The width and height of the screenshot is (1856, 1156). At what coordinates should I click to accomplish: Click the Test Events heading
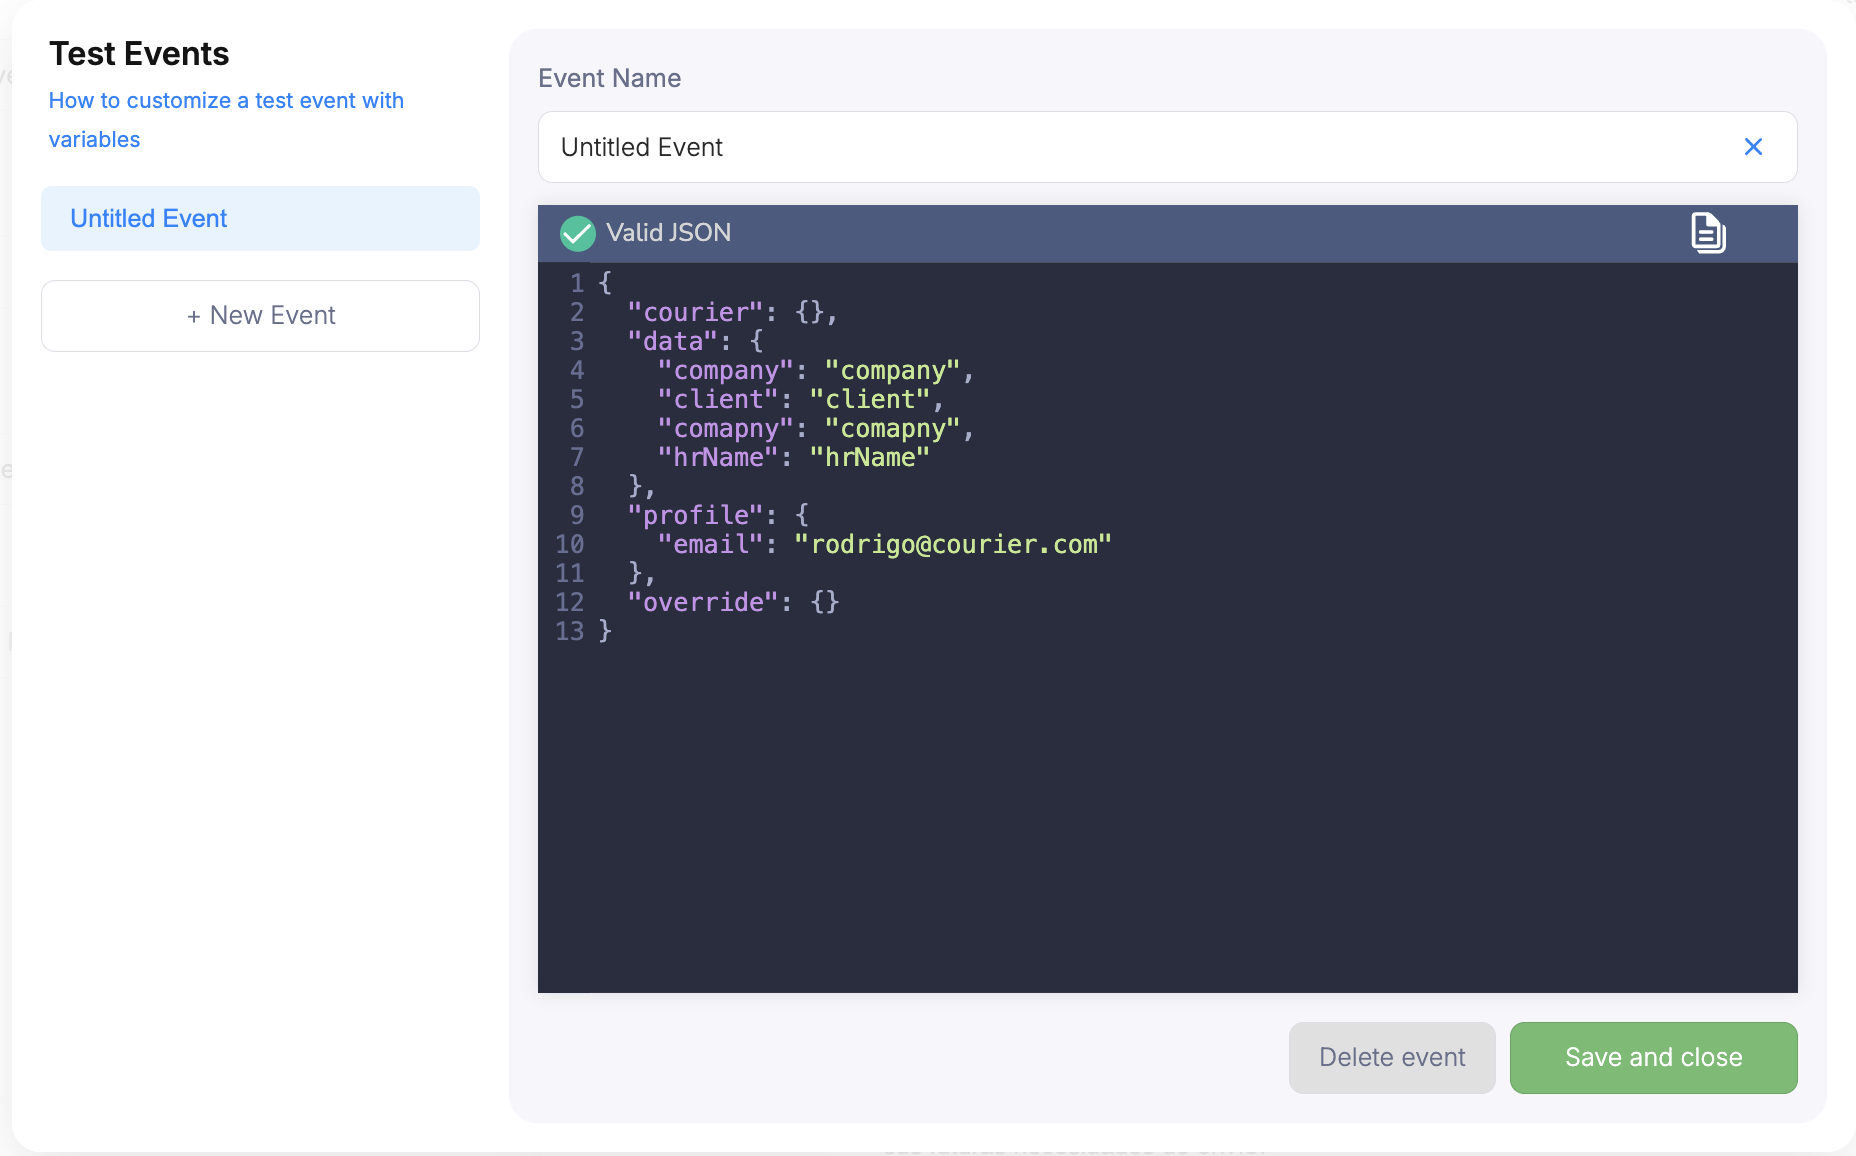pyautogui.click(x=139, y=54)
